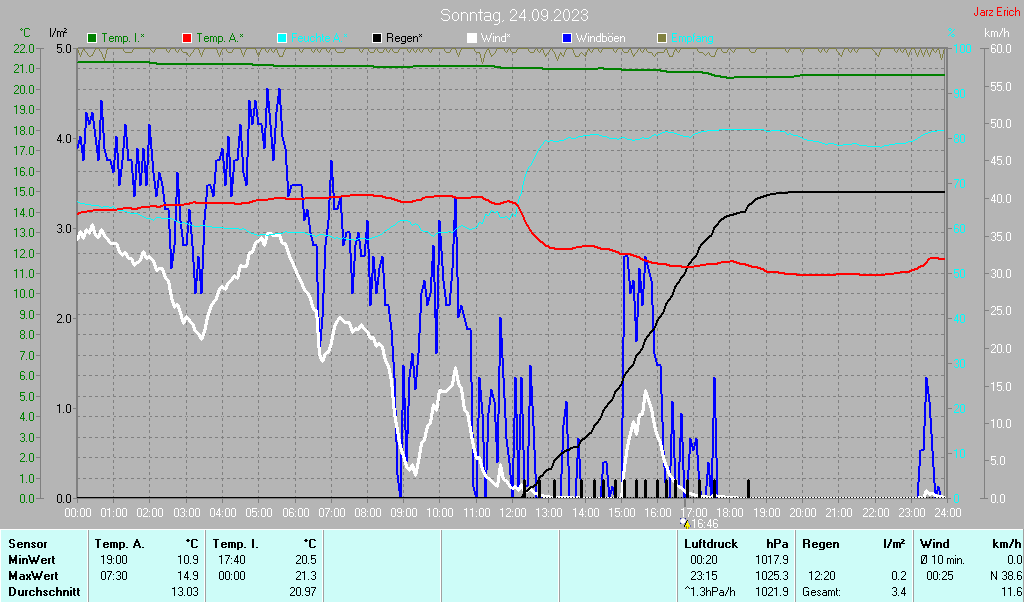1024x602 pixels.
Task: Click the chart title Sonntag, 24.09.2023
Action: (514, 15)
